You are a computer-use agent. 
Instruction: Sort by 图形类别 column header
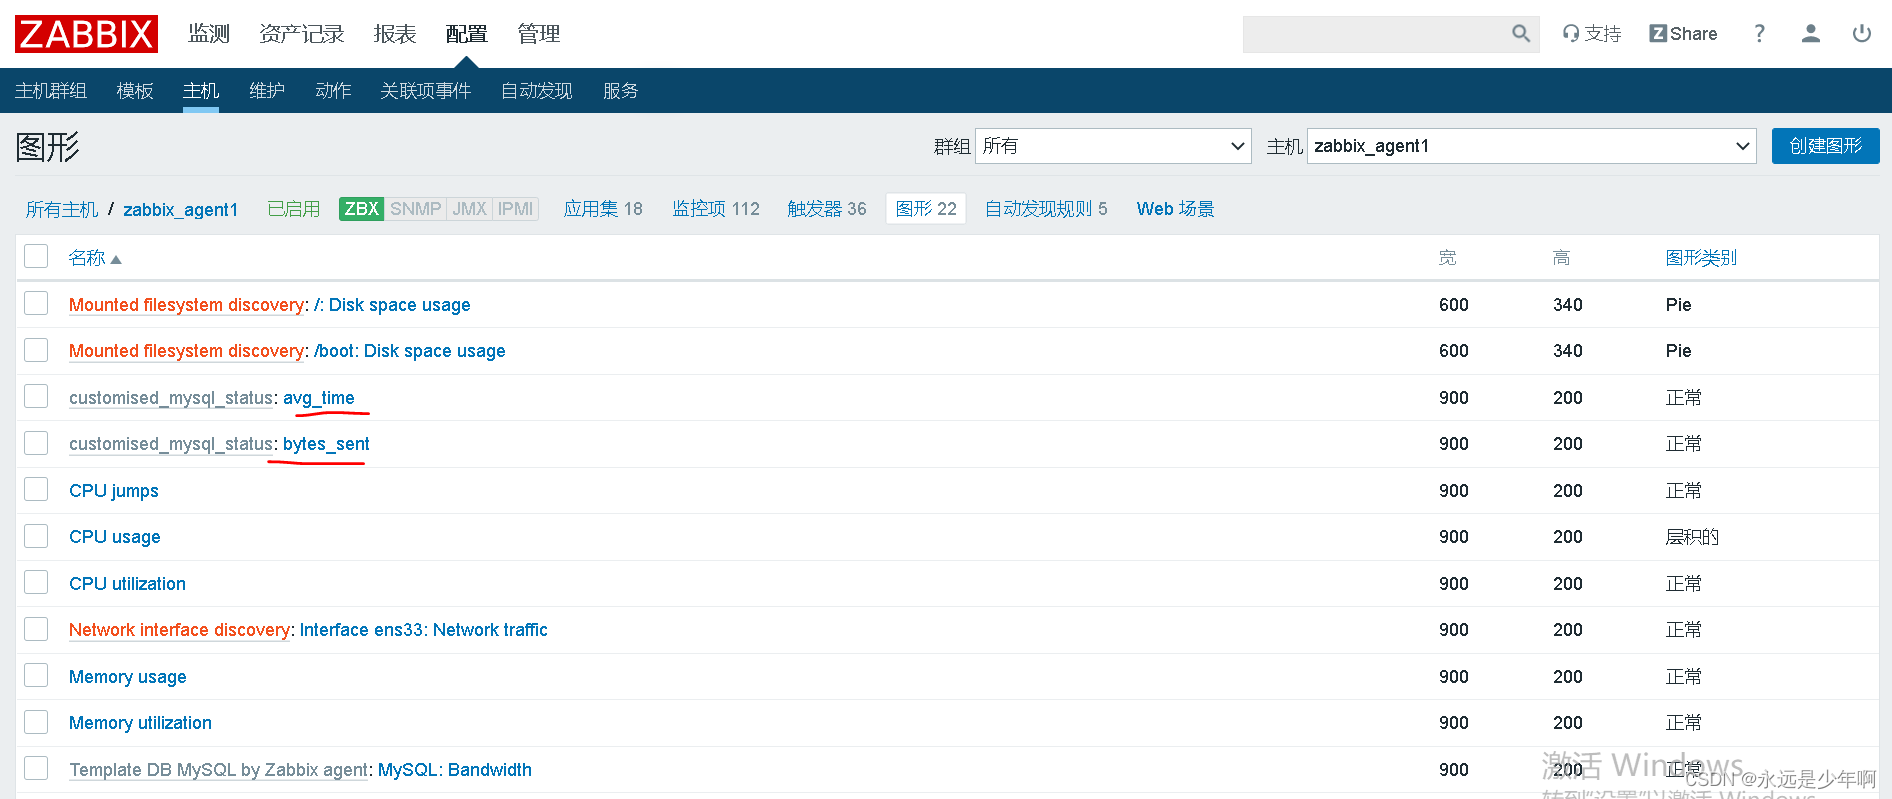pos(1701,258)
